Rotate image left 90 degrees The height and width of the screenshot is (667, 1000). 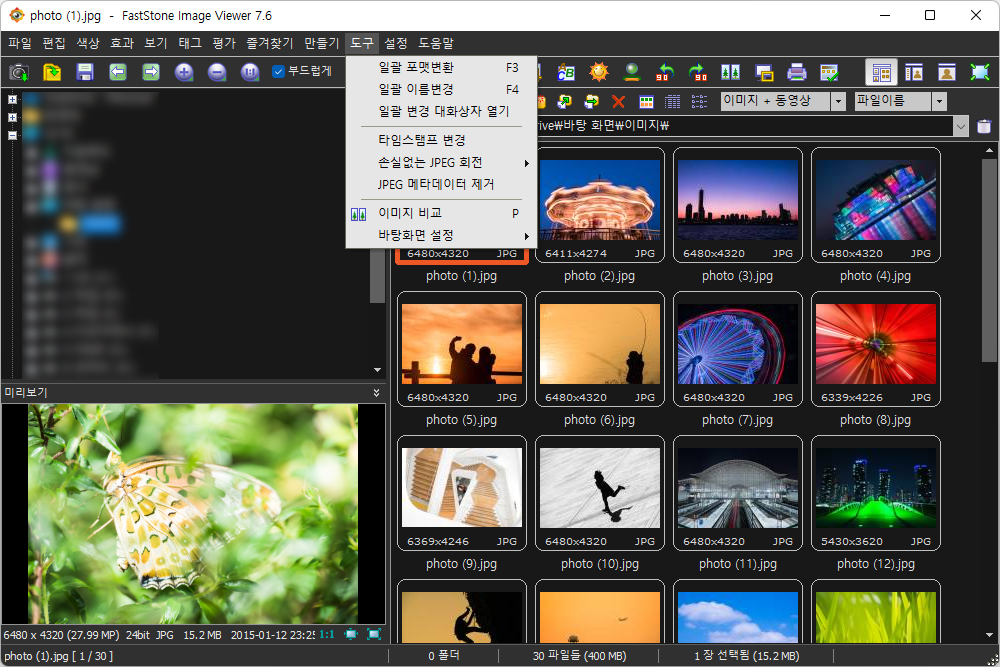[x=665, y=72]
